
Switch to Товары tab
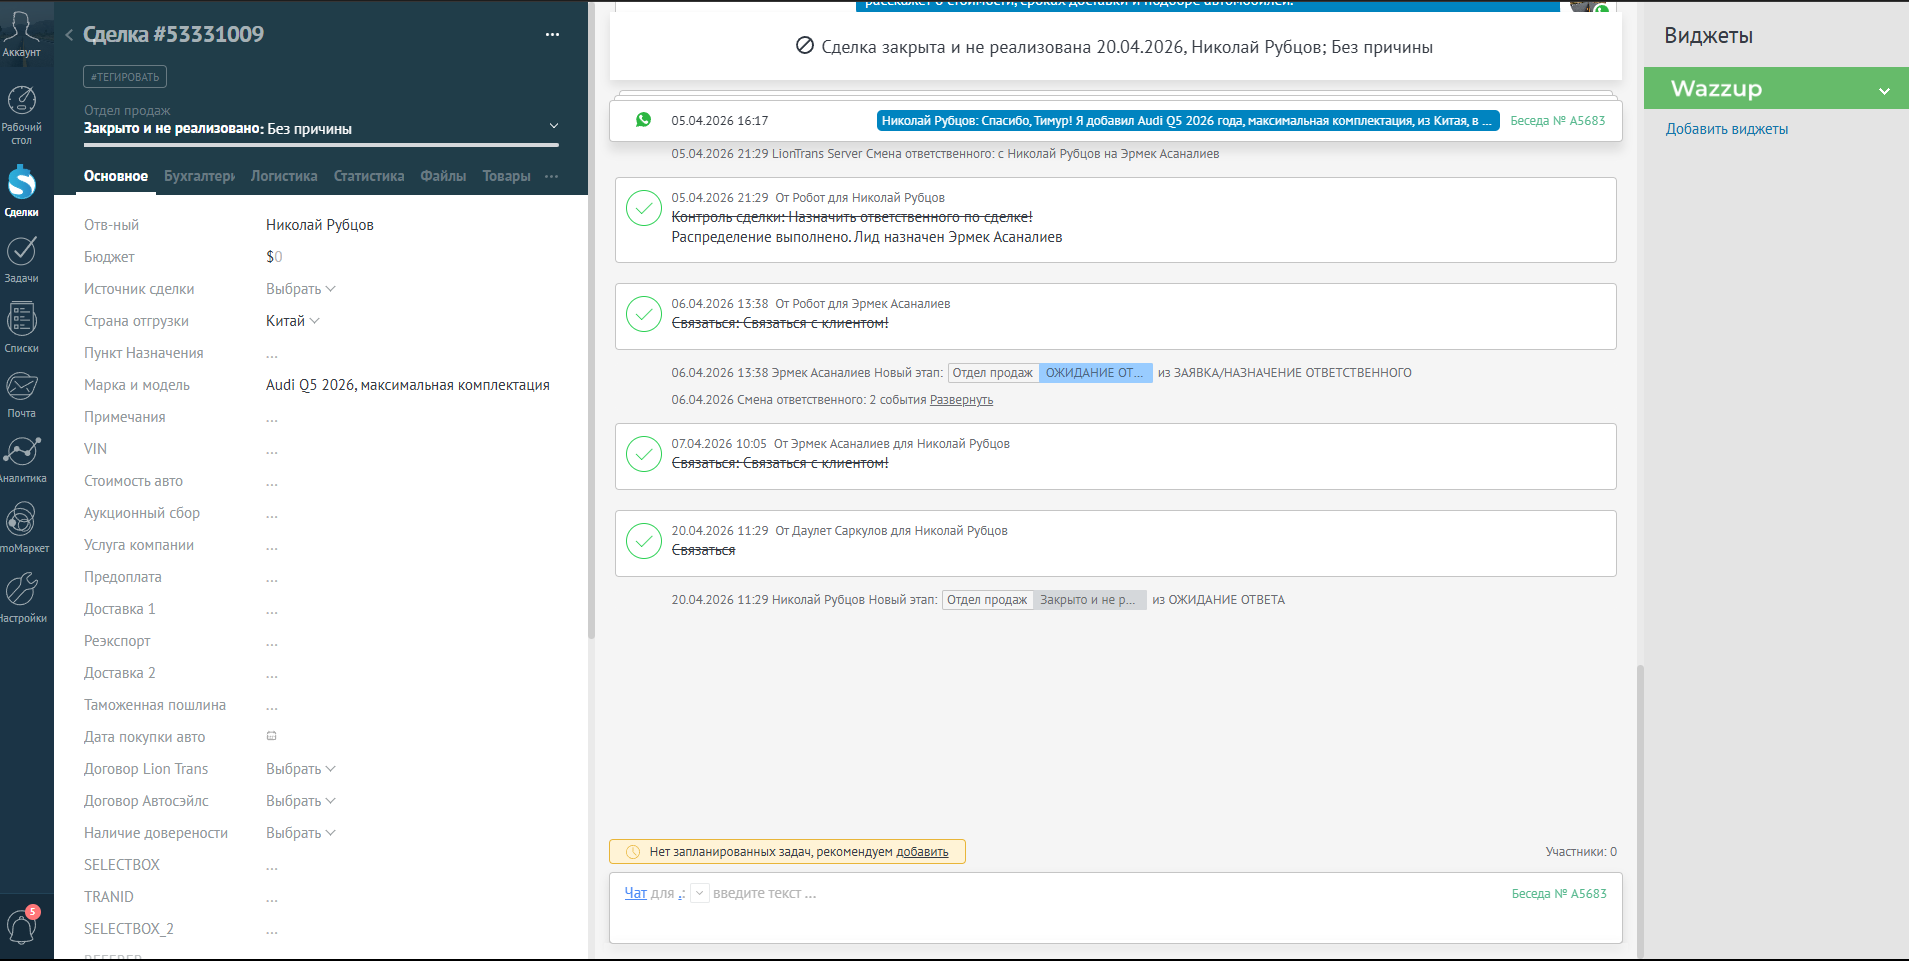coord(506,176)
